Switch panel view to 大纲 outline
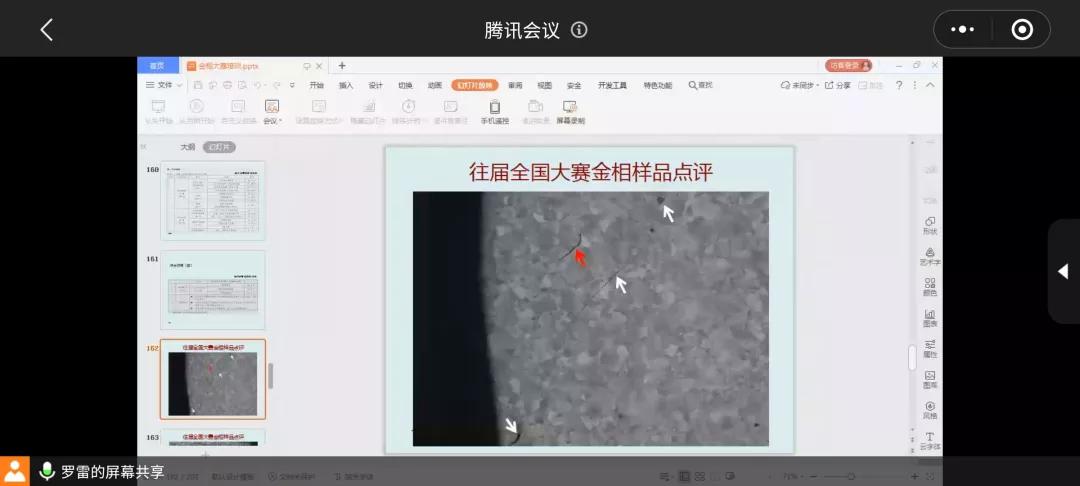This screenshot has width=1080, height=486. [x=187, y=147]
